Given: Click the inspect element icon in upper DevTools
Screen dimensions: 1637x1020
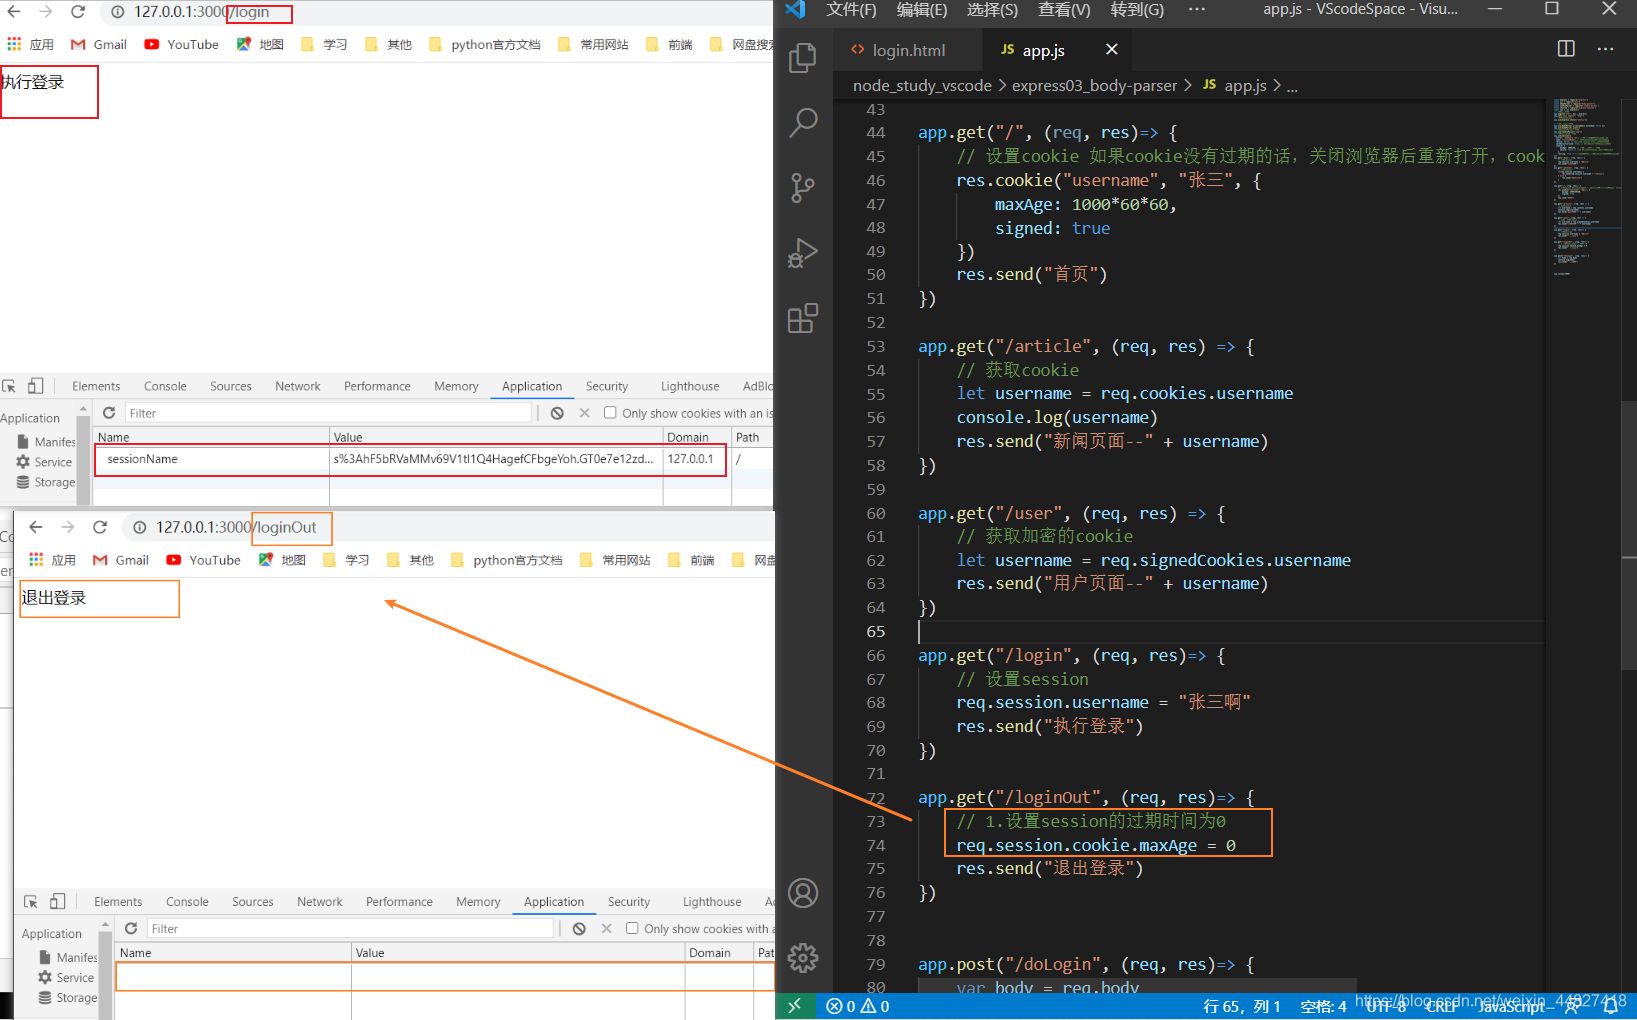Looking at the screenshot, I should click(x=9, y=386).
